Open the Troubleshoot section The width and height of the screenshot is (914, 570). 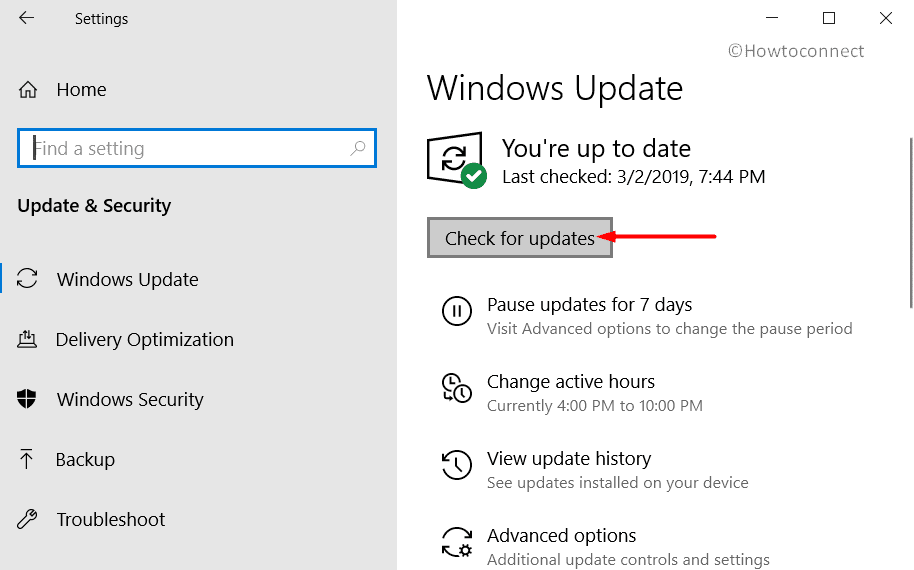[111, 519]
